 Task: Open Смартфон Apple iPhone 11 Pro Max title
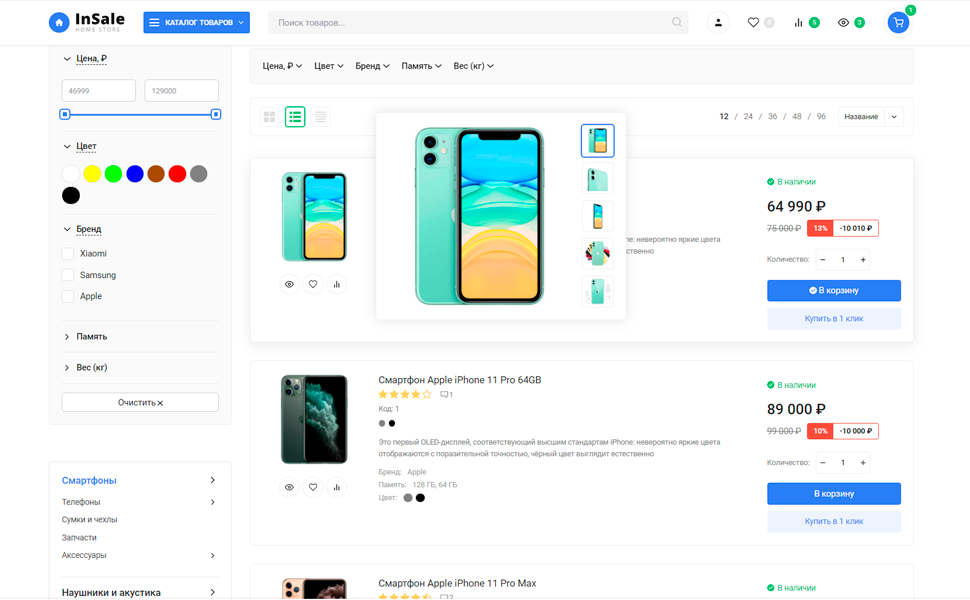[457, 583]
